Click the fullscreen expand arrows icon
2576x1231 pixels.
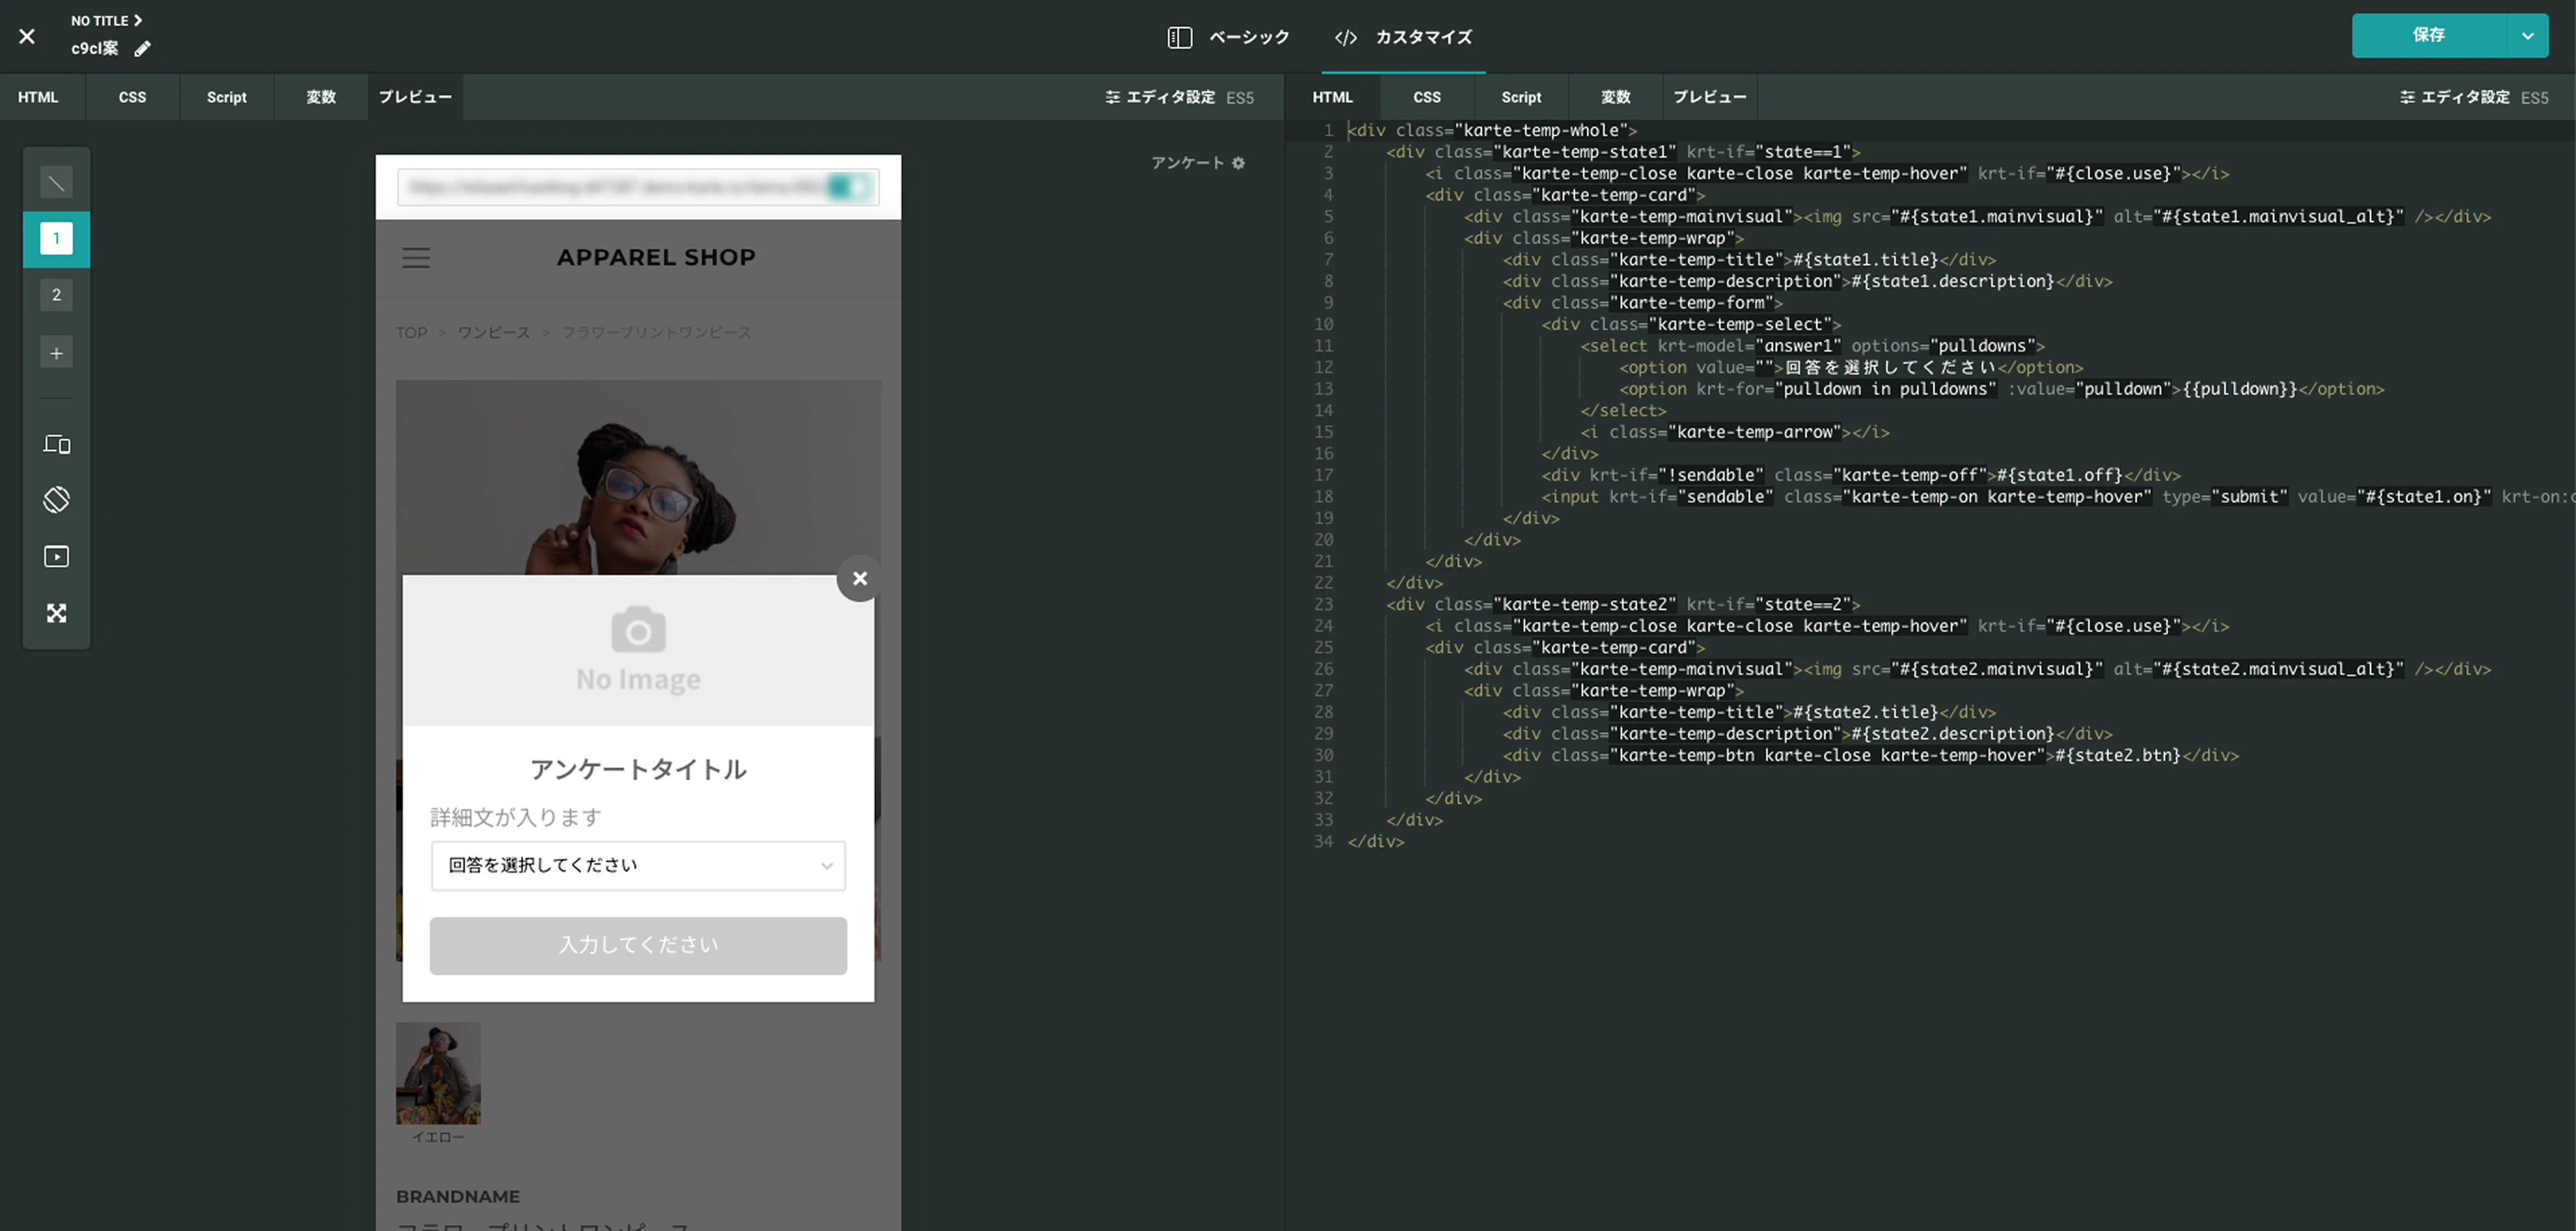(x=56, y=613)
